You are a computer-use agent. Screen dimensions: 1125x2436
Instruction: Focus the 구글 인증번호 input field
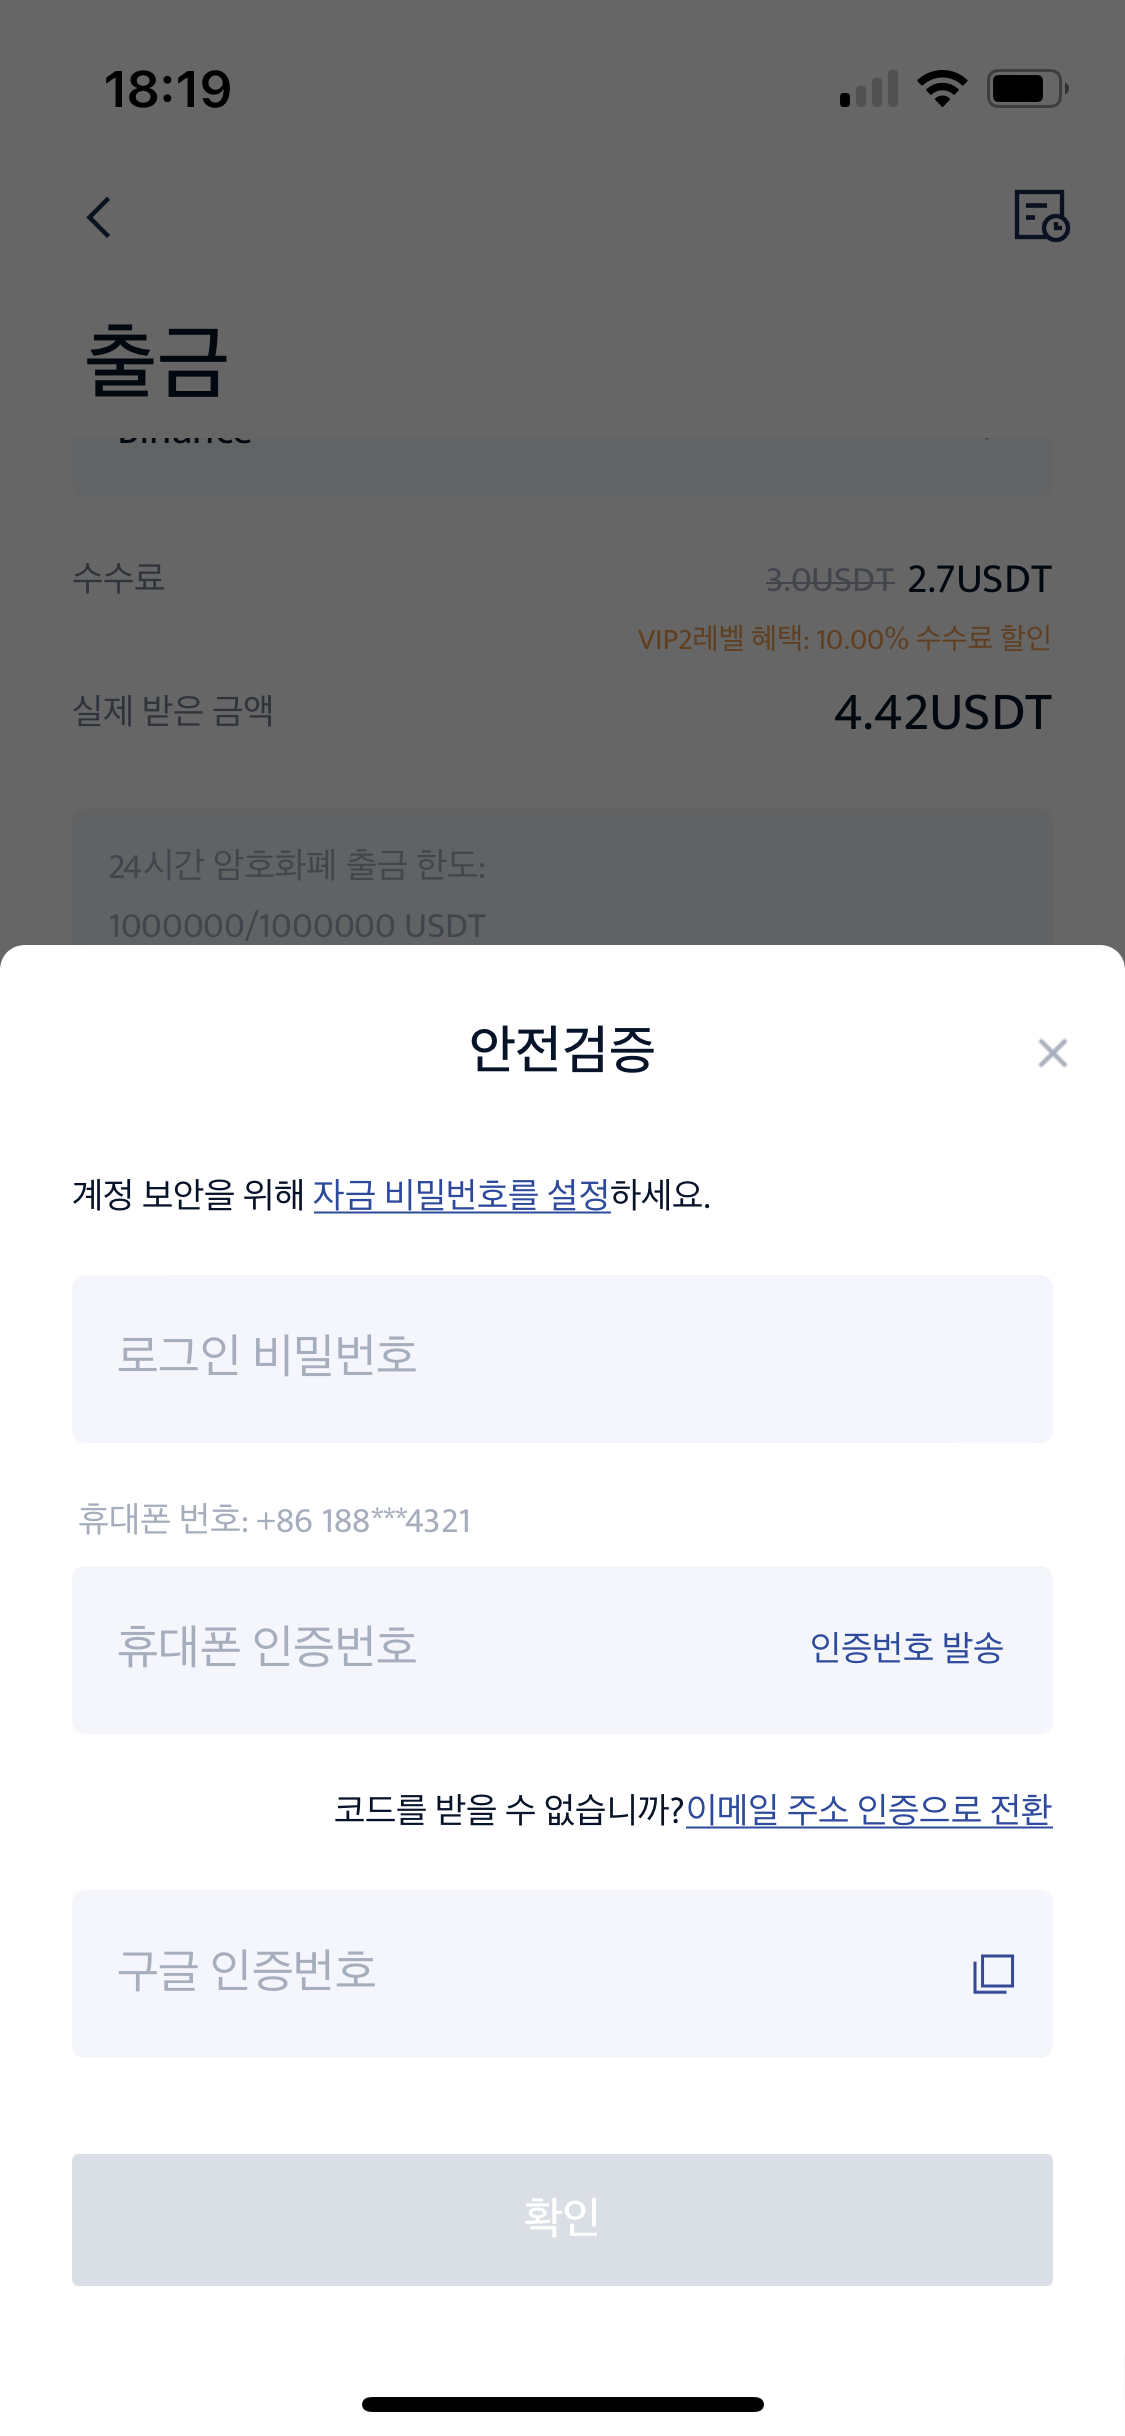(x=500, y=1973)
